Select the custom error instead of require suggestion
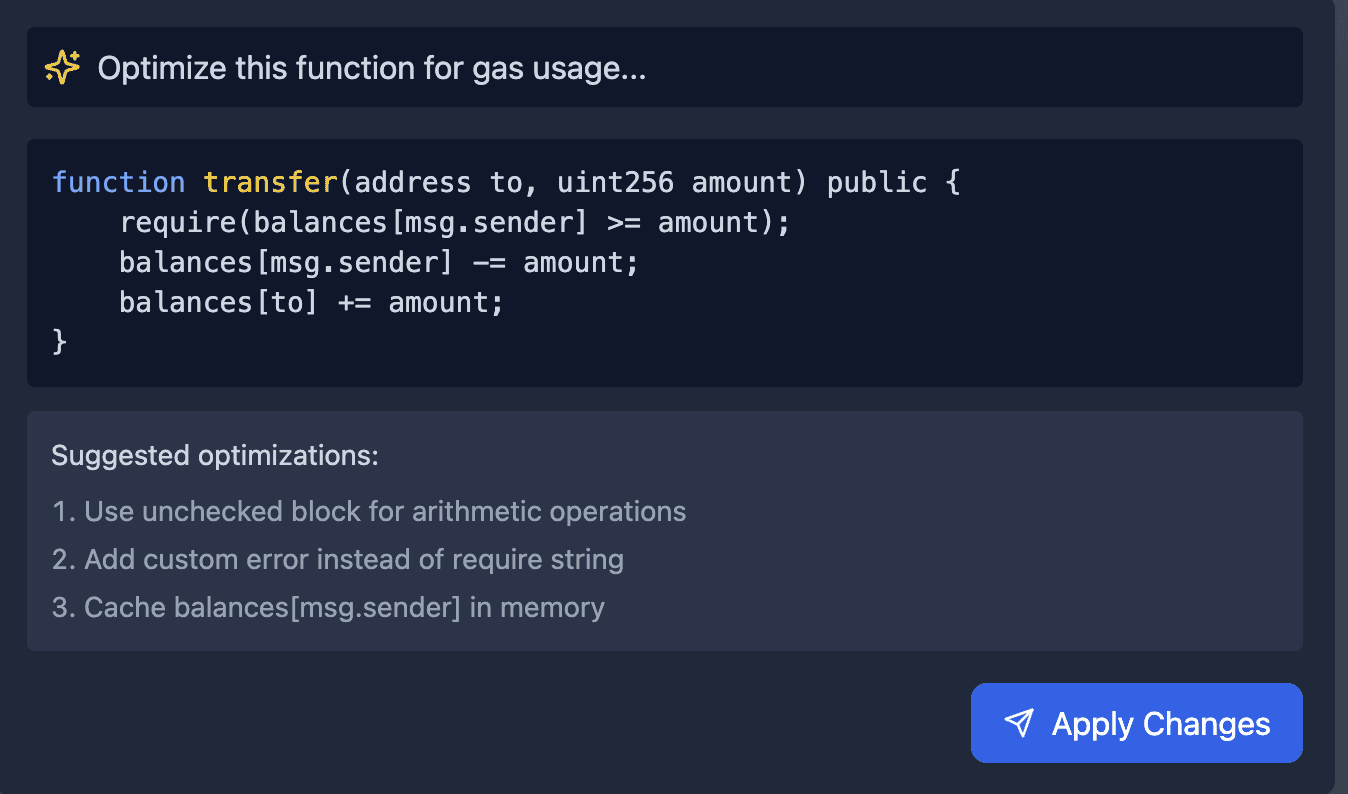This screenshot has height=794, width=1348. pos(338,559)
